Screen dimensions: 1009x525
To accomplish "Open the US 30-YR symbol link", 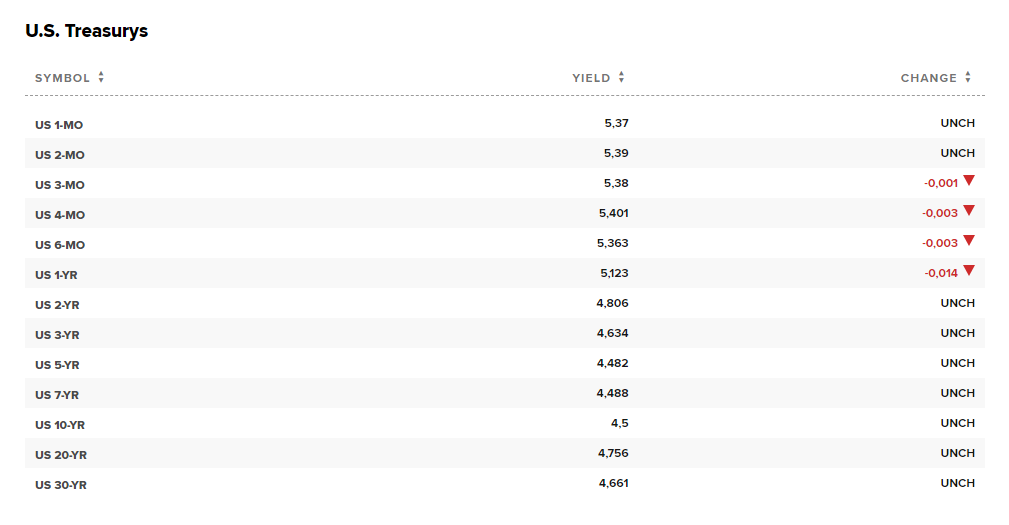I will coord(60,485).
